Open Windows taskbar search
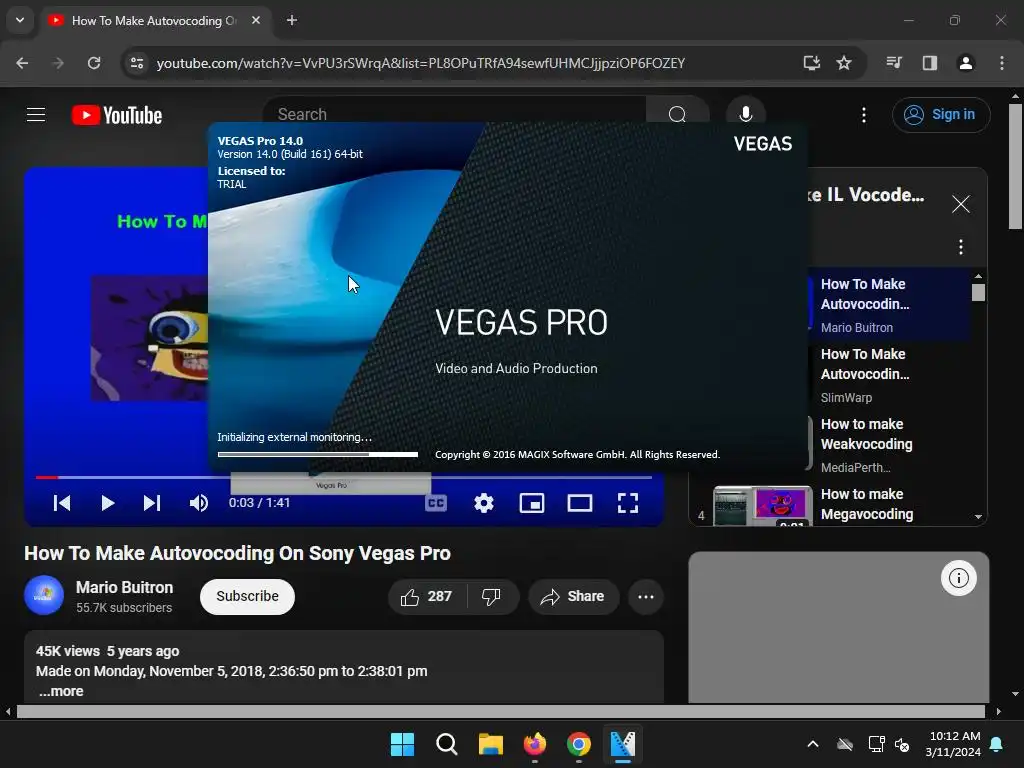1024x768 pixels. (x=447, y=744)
